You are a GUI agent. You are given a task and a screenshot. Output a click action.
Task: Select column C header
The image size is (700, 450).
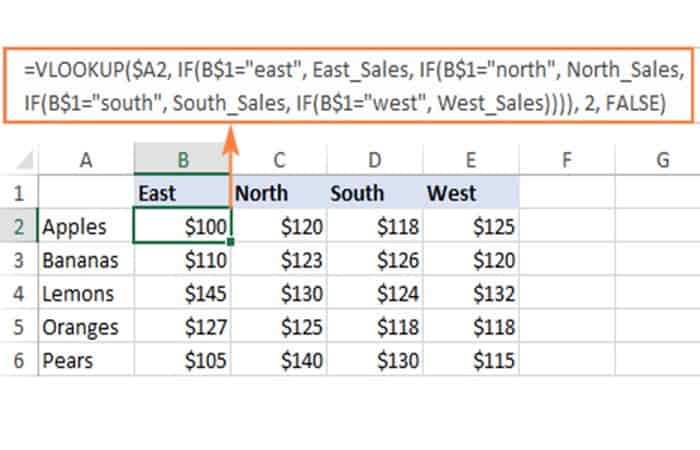[280, 158]
